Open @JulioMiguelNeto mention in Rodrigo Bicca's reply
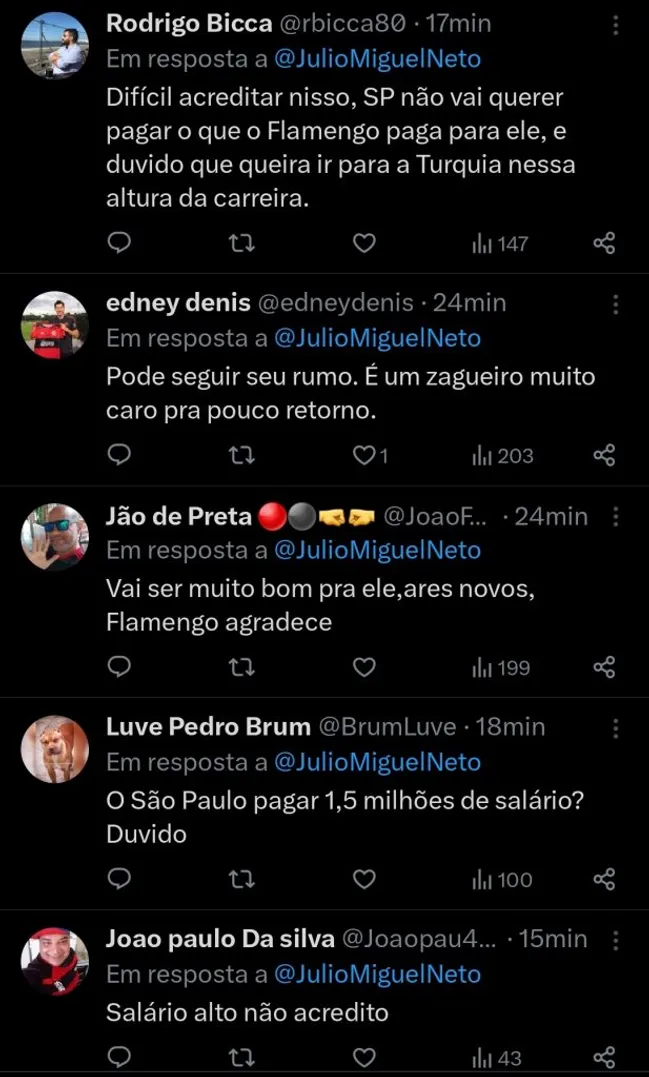The width and height of the screenshot is (649, 1077). pyautogui.click(x=381, y=58)
